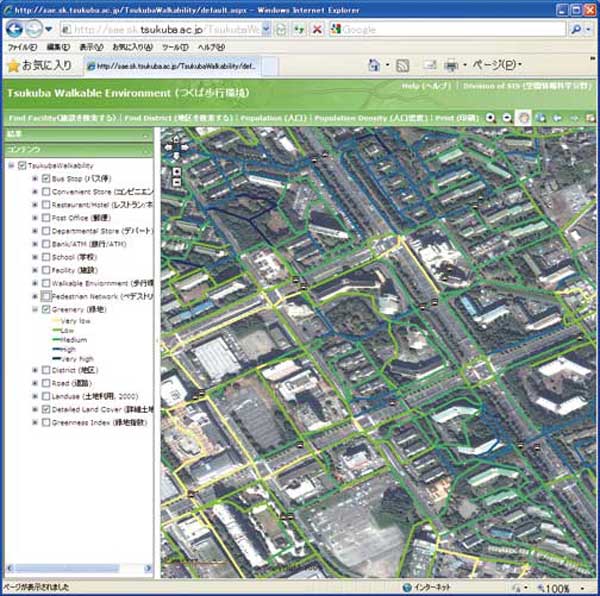Click the Print (印刷) link
The image size is (600, 596).
[457, 118]
